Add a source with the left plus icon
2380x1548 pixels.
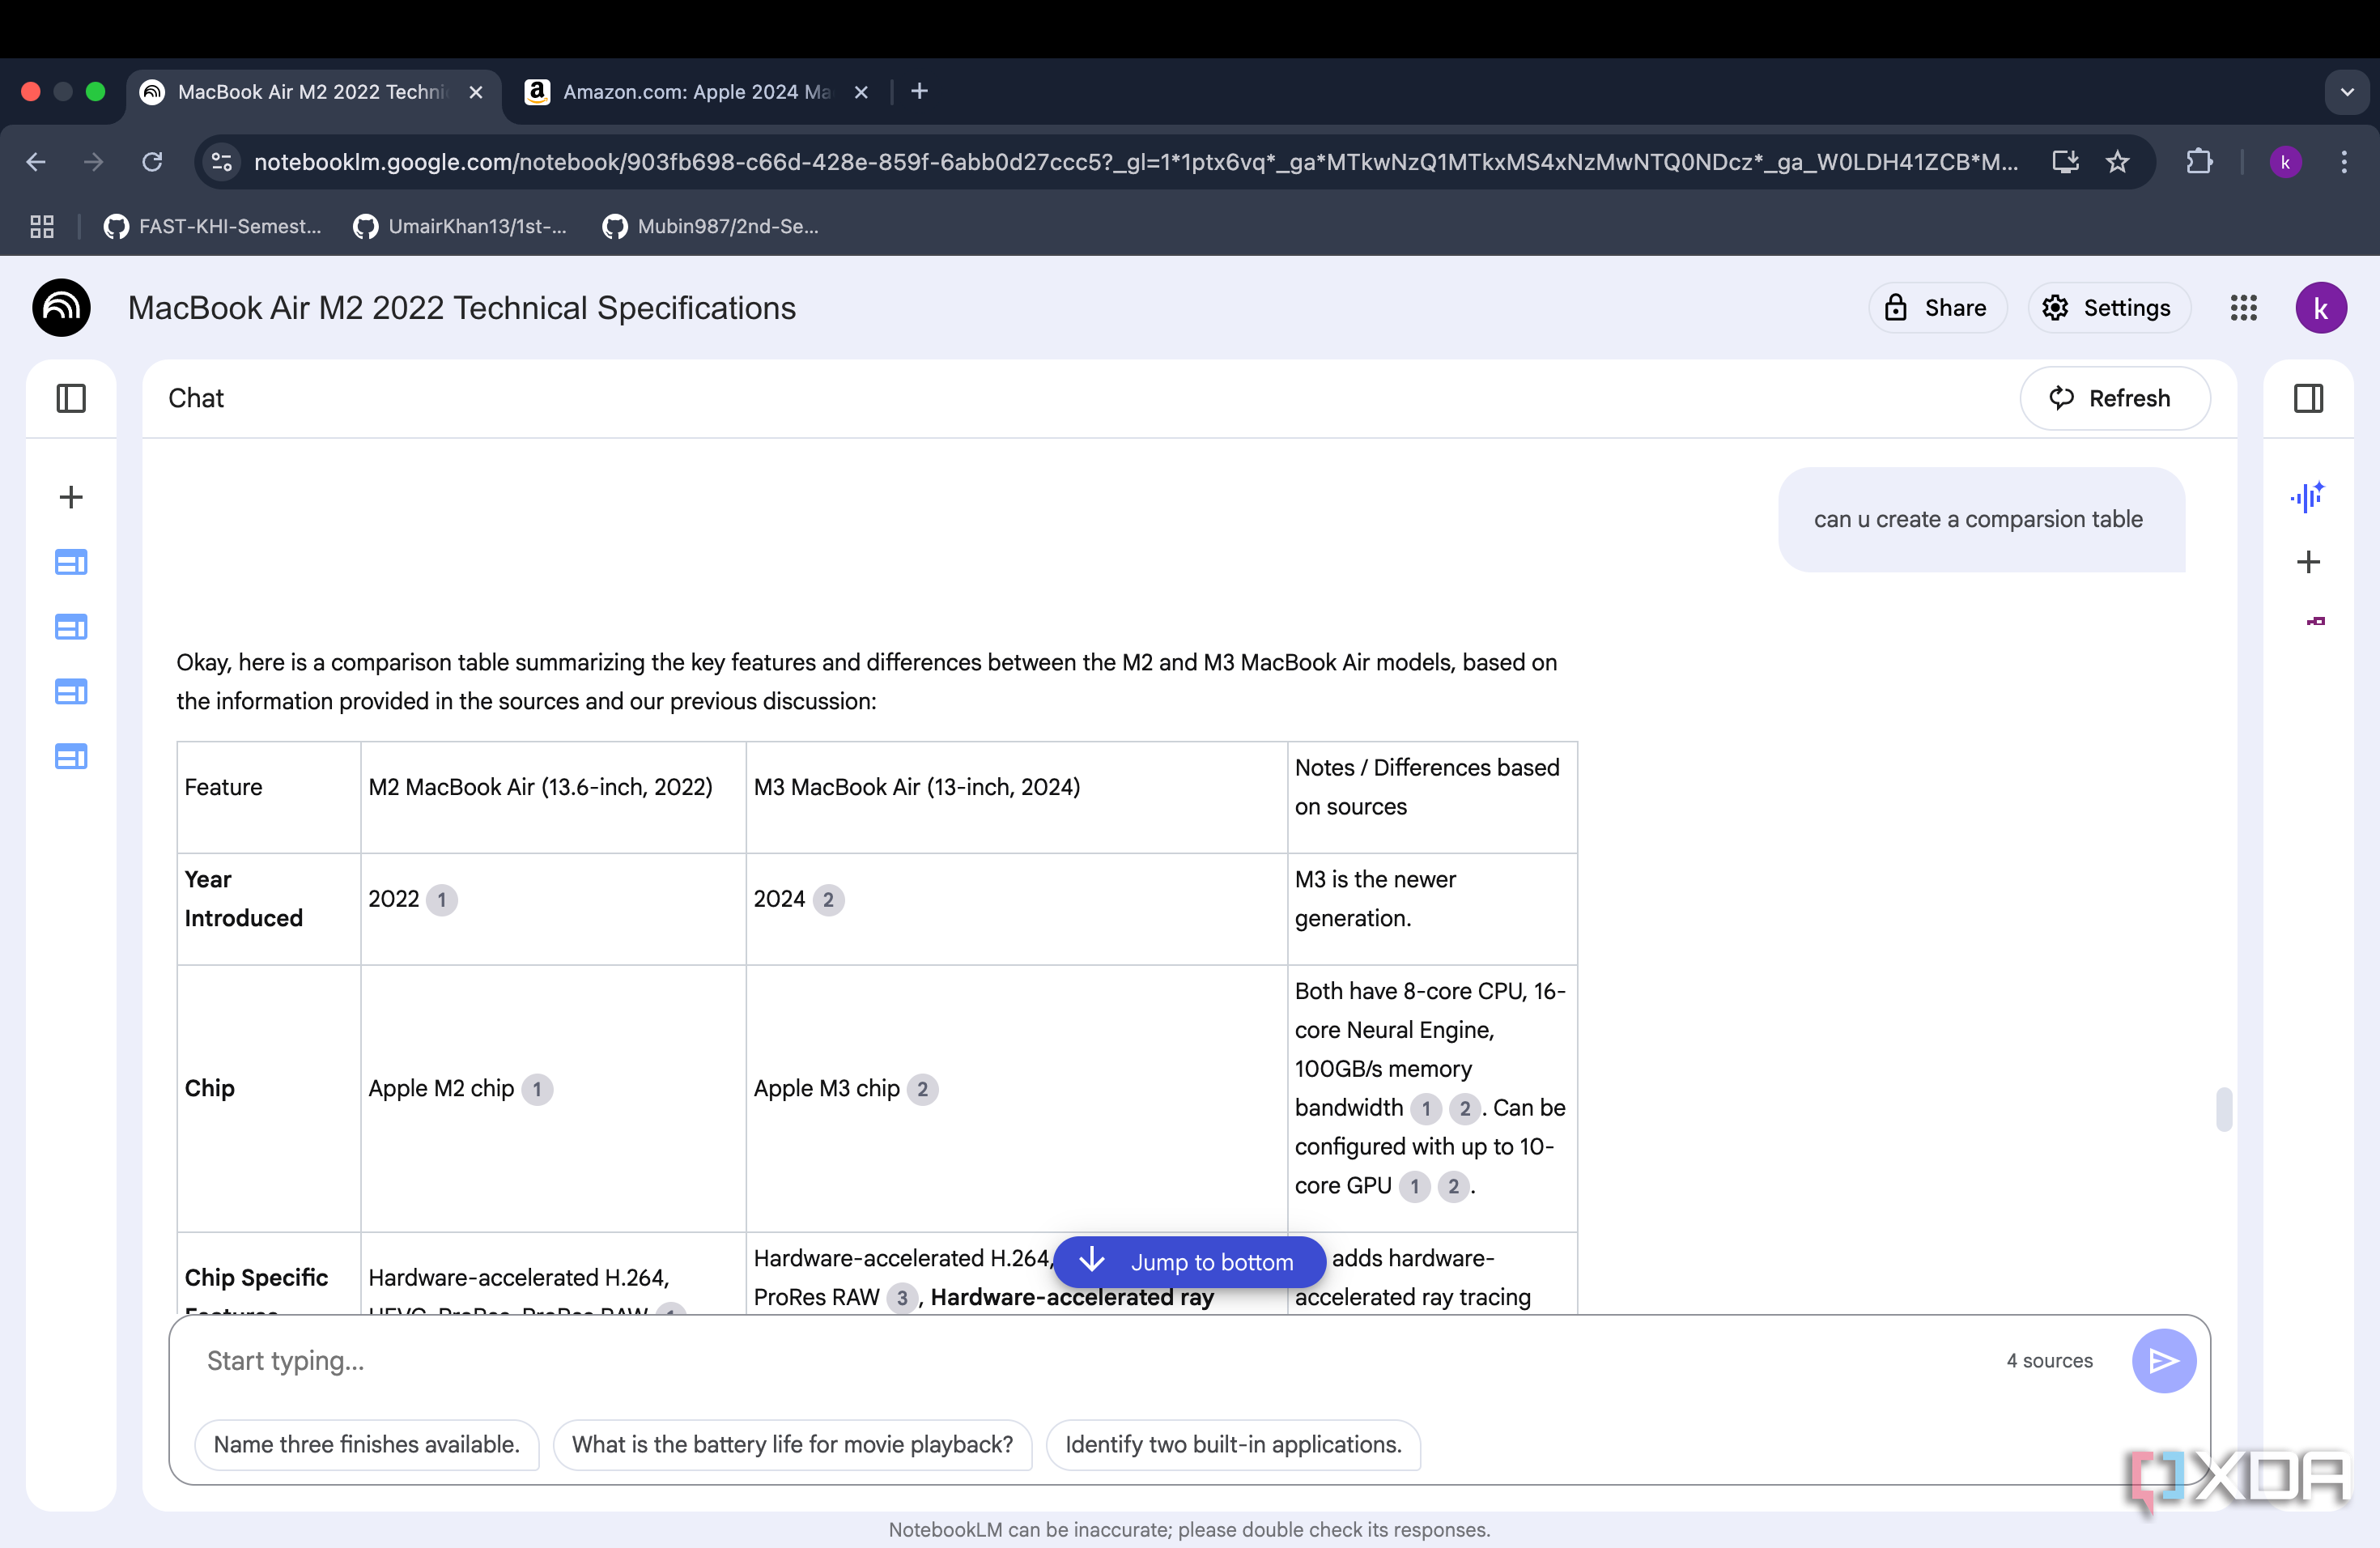click(x=71, y=497)
